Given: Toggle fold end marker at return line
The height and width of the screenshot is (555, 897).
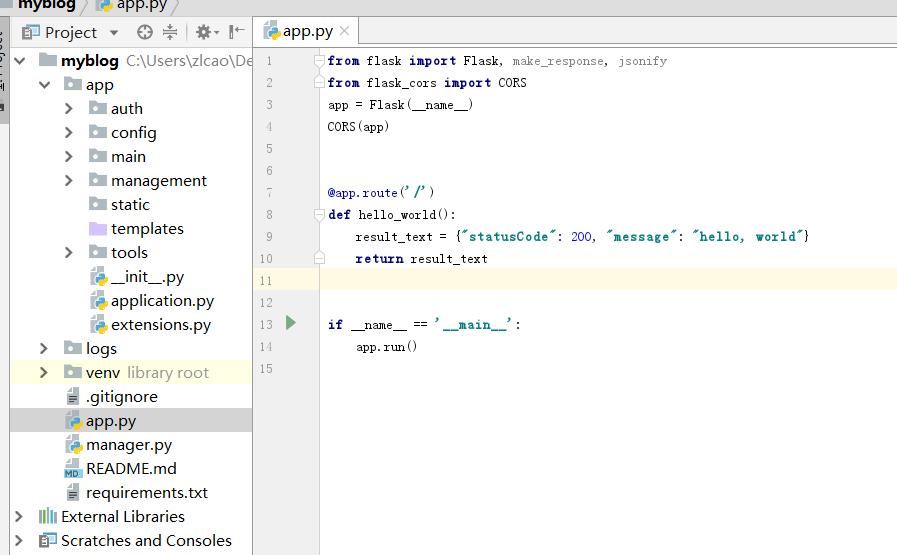Looking at the screenshot, I should [x=320, y=258].
